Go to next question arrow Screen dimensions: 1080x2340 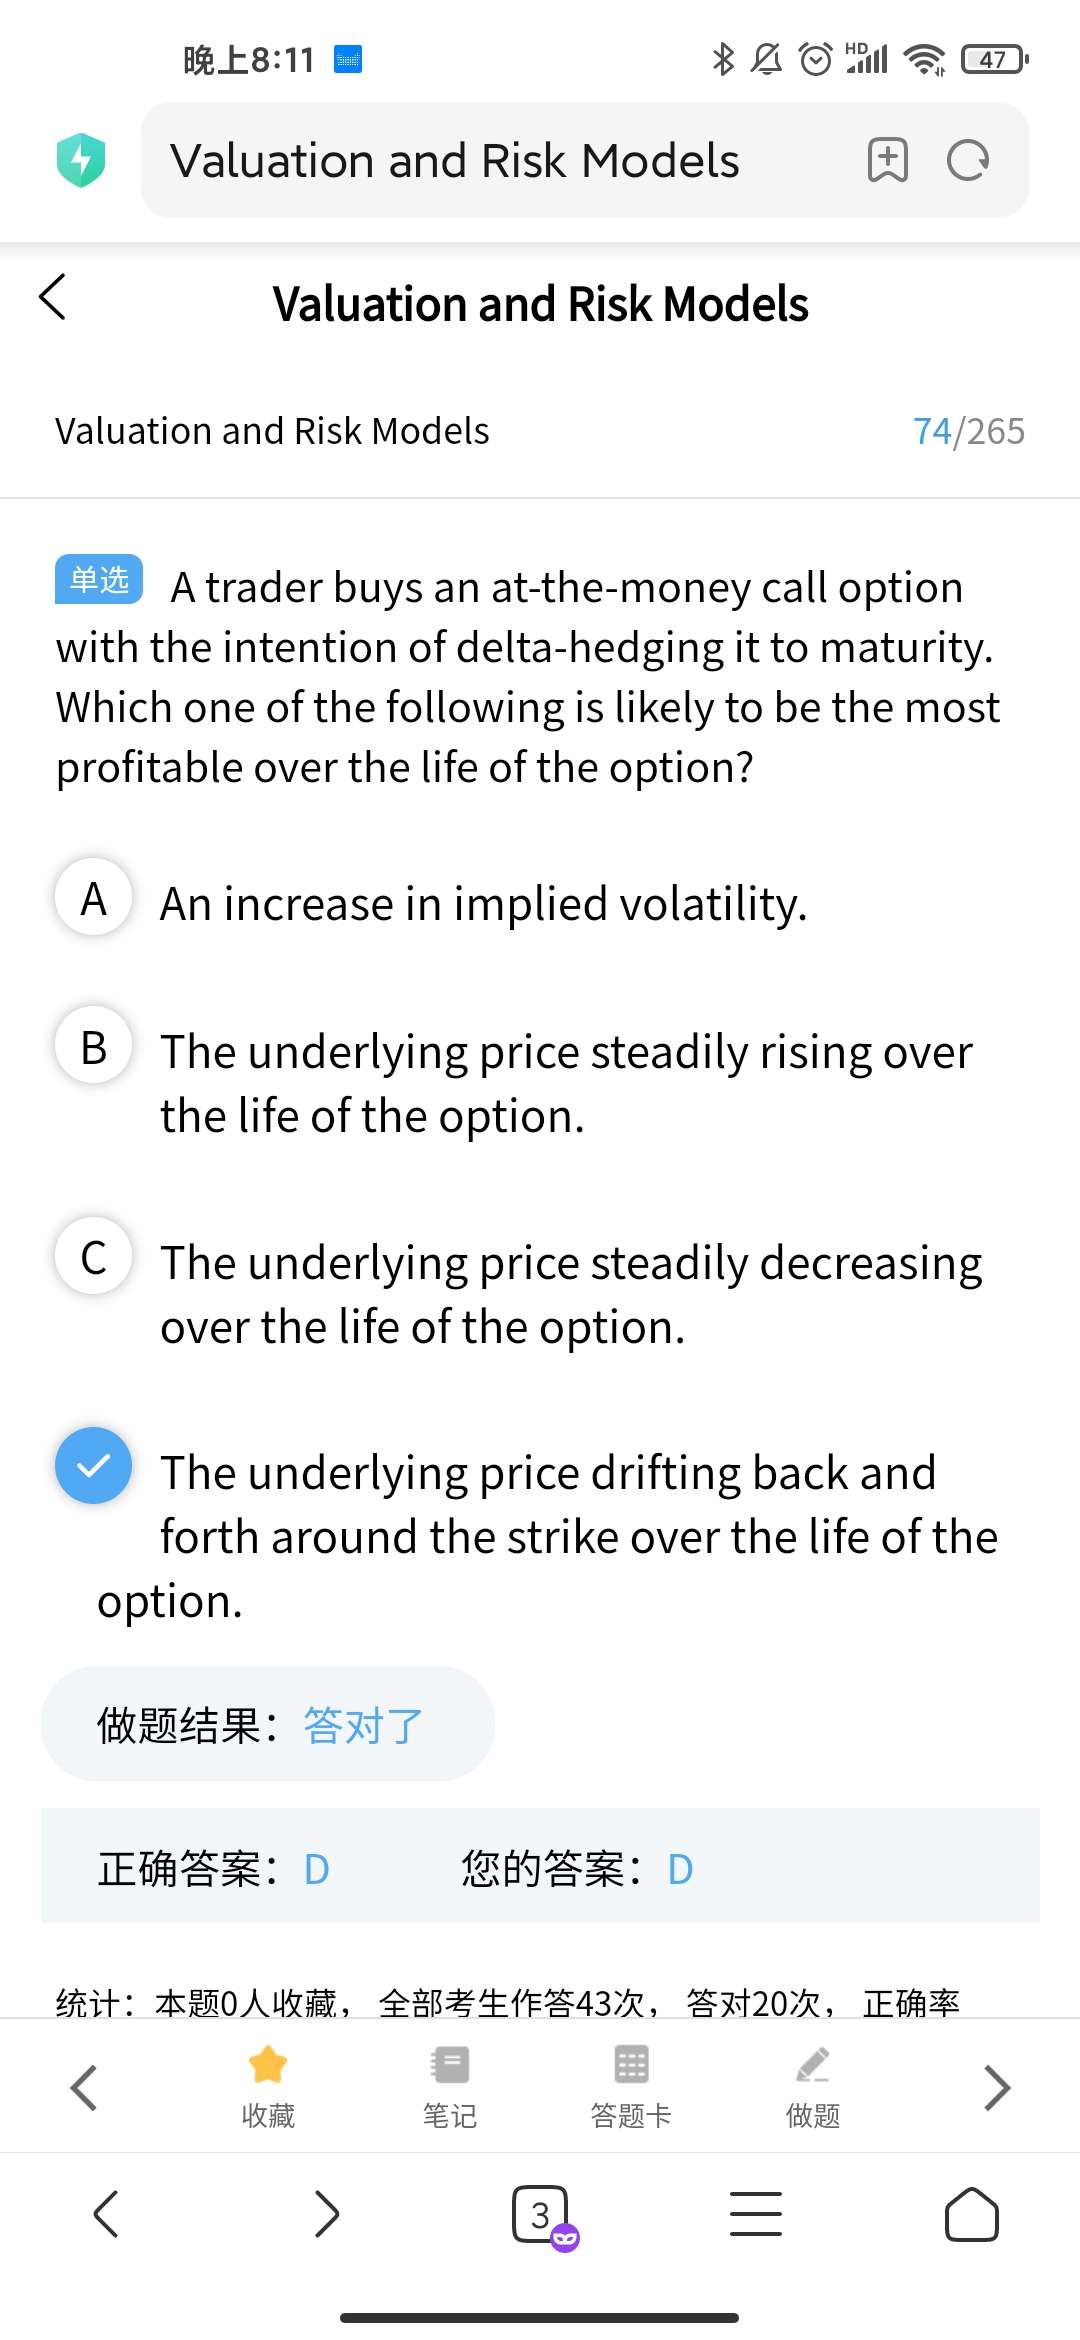tap(996, 2088)
